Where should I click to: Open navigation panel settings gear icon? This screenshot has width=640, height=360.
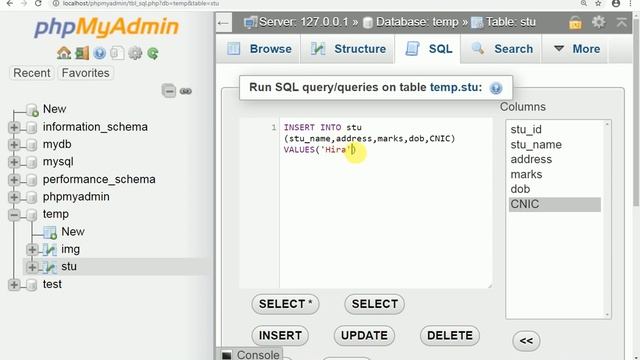[x=135, y=53]
